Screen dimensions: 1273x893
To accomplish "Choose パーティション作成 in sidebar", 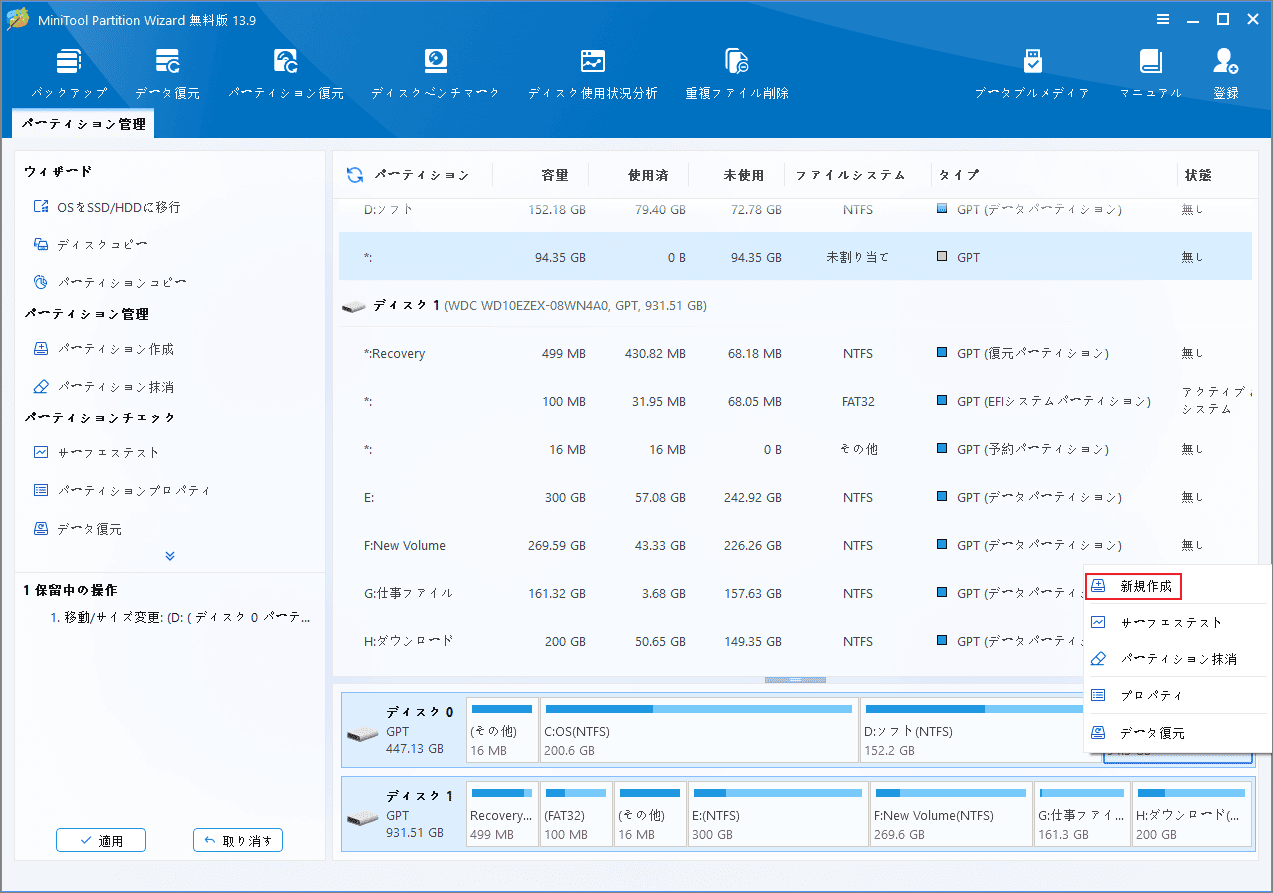I will pos(103,349).
